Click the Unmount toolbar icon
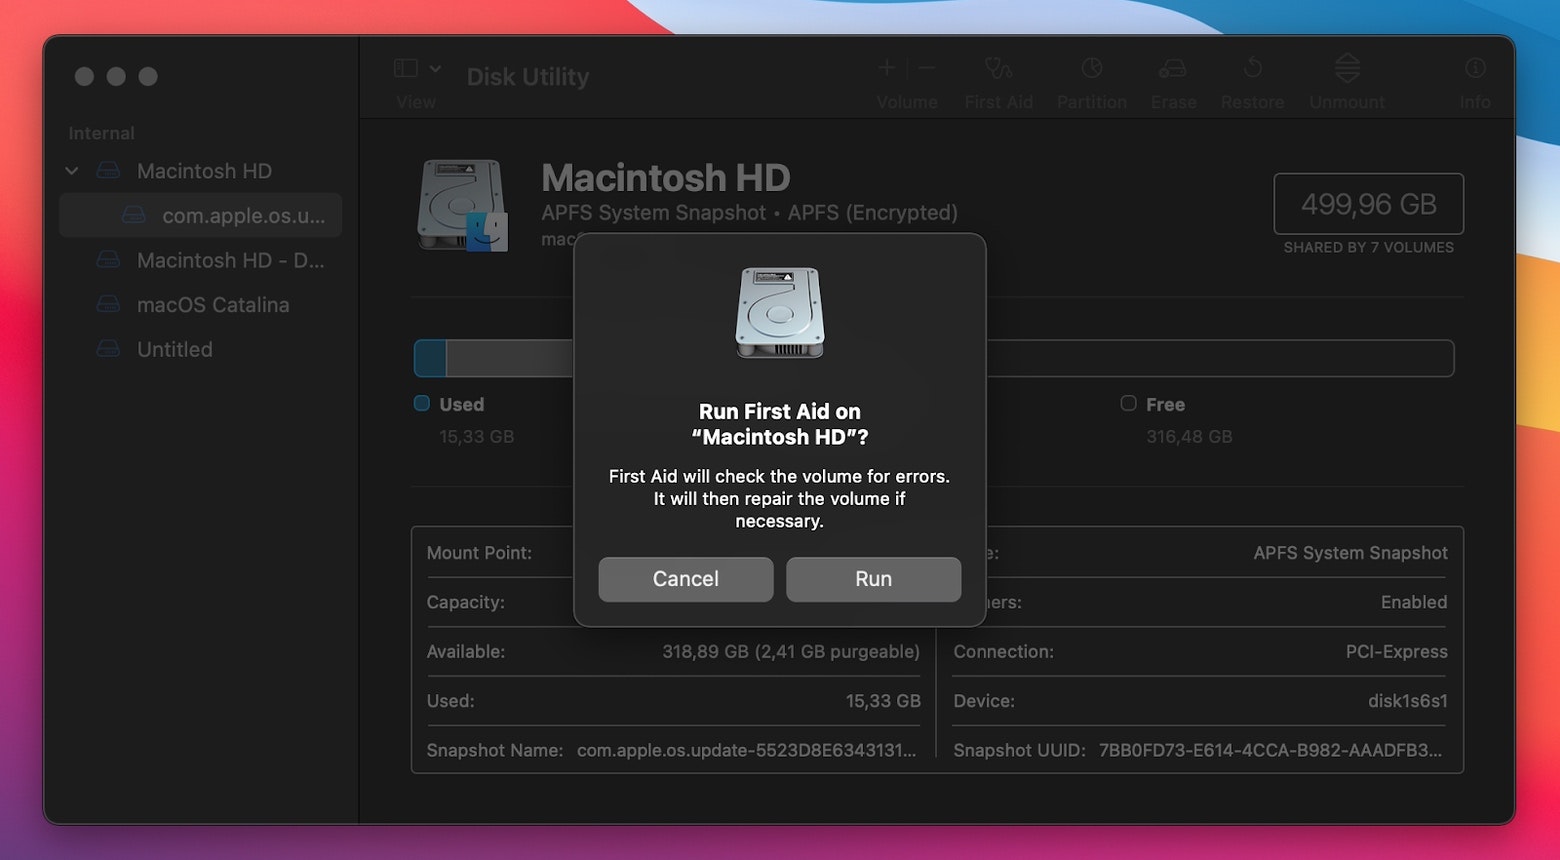1560x860 pixels. coord(1347,68)
